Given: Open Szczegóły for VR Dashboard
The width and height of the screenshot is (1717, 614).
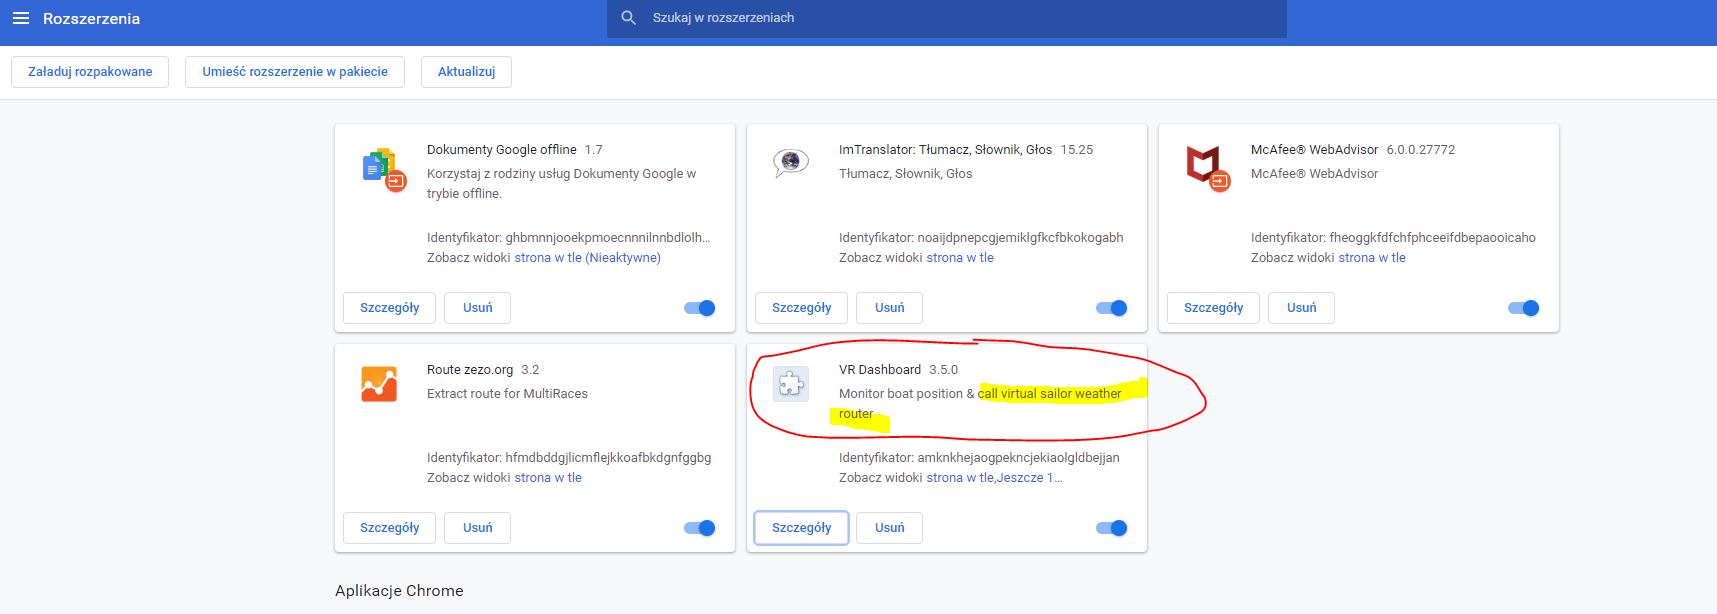Looking at the screenshot, I should (x=802, y=528).
